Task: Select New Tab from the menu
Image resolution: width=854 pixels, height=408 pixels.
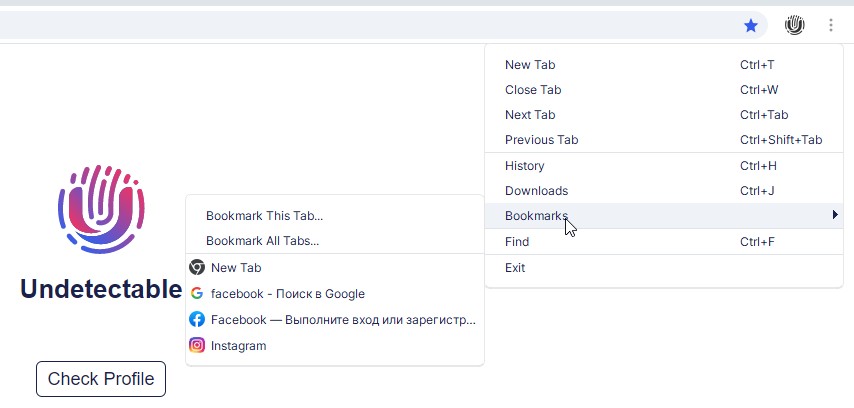Action: coord(530,65)
